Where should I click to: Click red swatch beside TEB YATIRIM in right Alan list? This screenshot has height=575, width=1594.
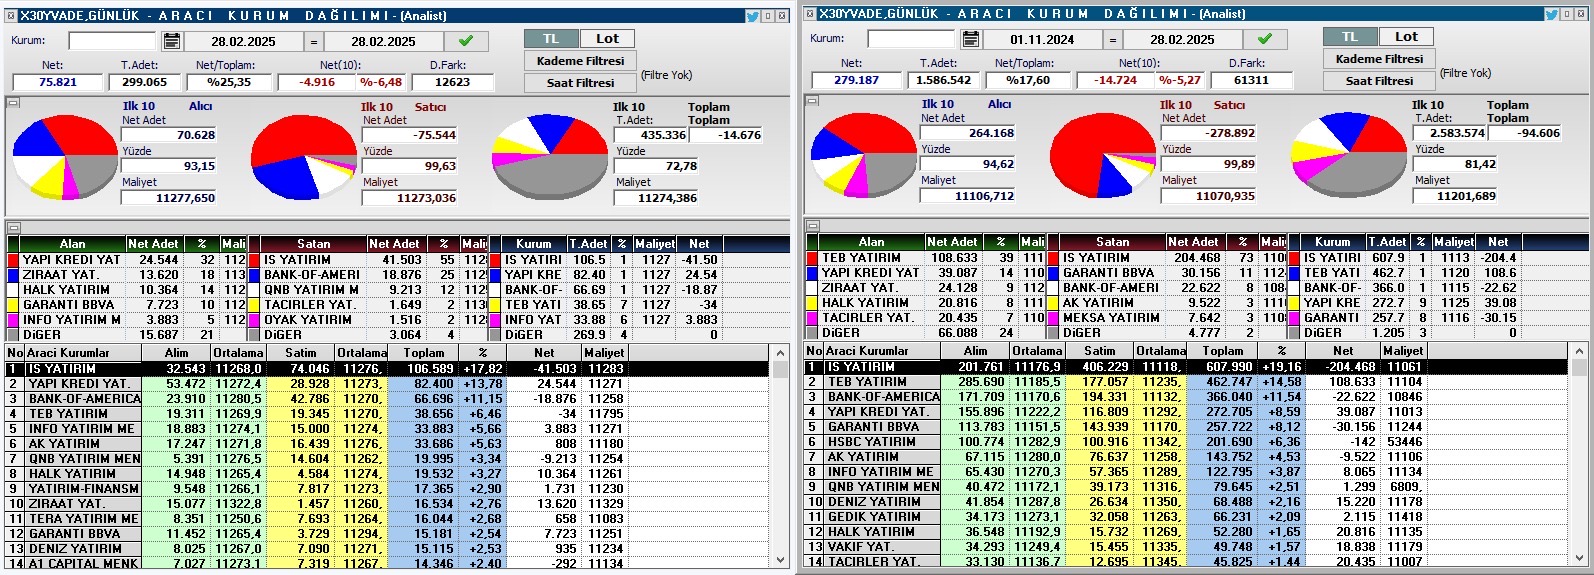pos(813,258)
